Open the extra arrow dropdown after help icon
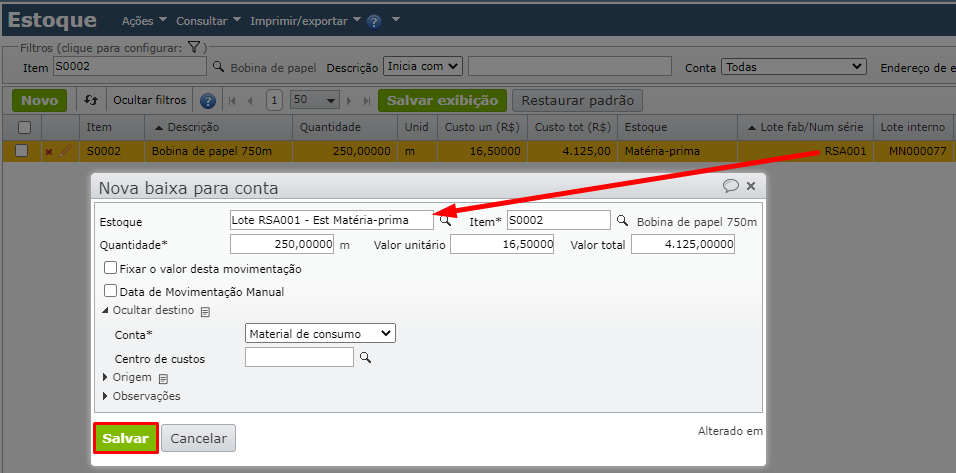The height and width of the screenshot is (473, 956). coord(396,20)
